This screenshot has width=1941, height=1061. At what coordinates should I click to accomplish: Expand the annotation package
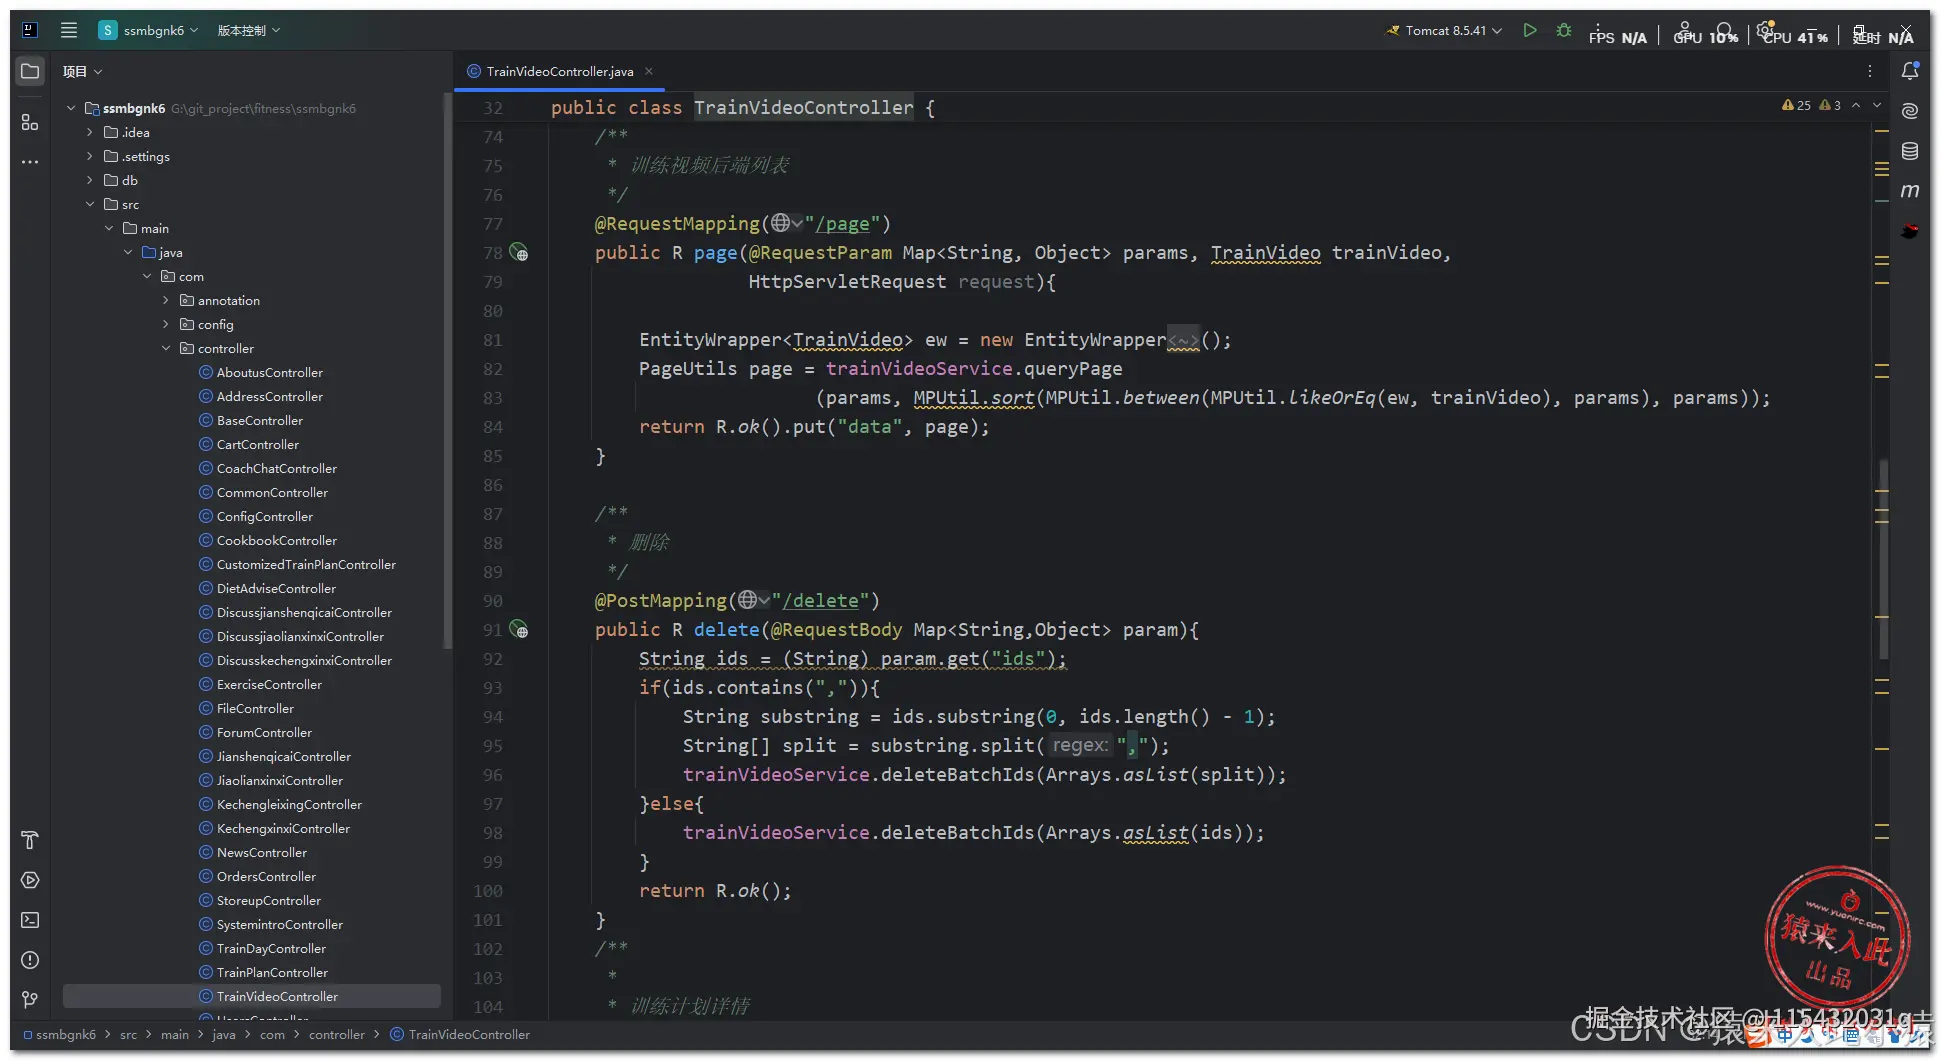point(166,300)
